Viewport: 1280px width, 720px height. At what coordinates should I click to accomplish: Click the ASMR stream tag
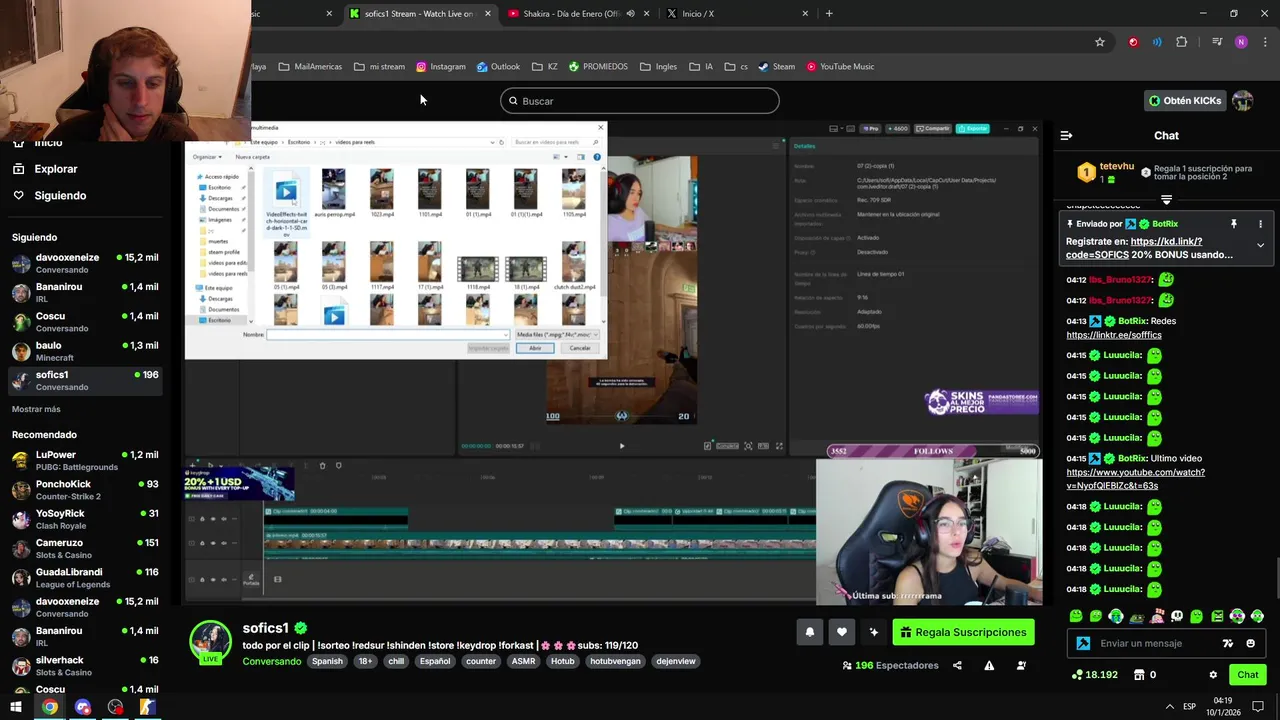coord(523,661)
